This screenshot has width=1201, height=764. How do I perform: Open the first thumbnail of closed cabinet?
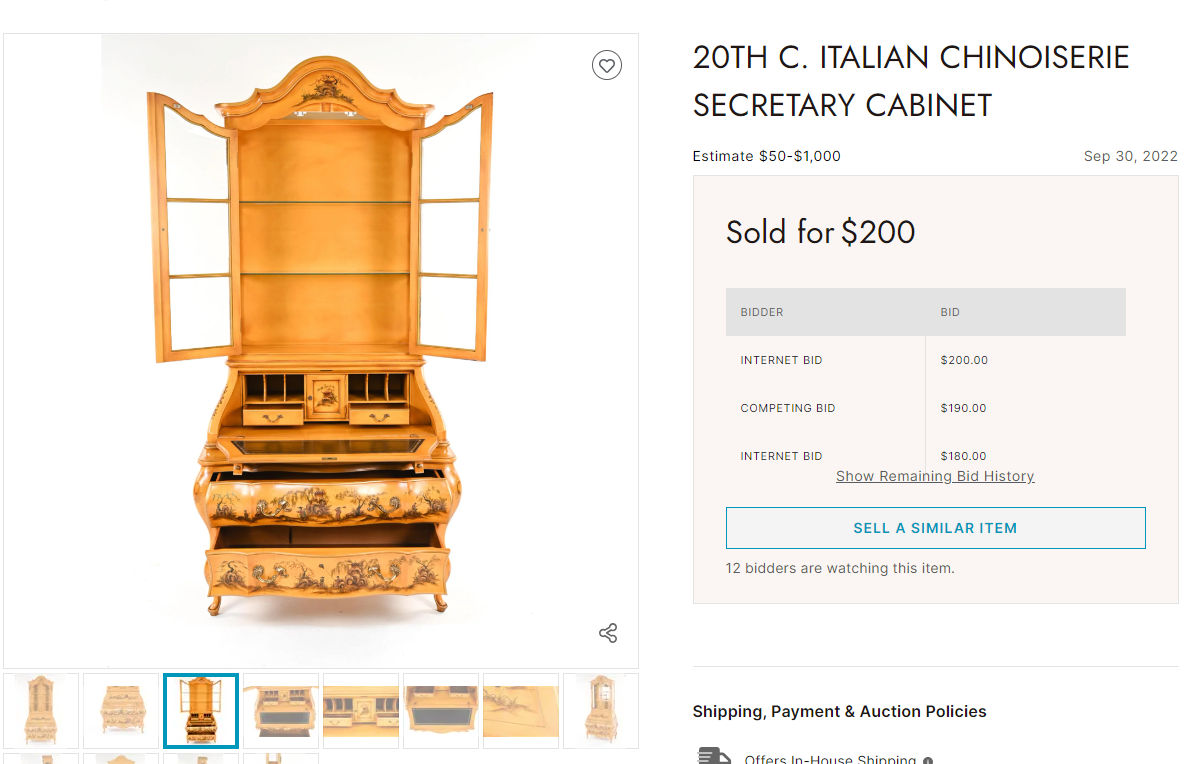point(41,710)
